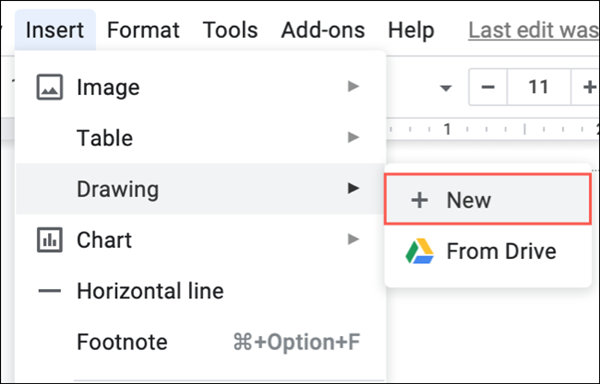Viewport: 600px width, 384px height.
Task: Expand the Image submenu arrow
Action: tap(353, 86)
